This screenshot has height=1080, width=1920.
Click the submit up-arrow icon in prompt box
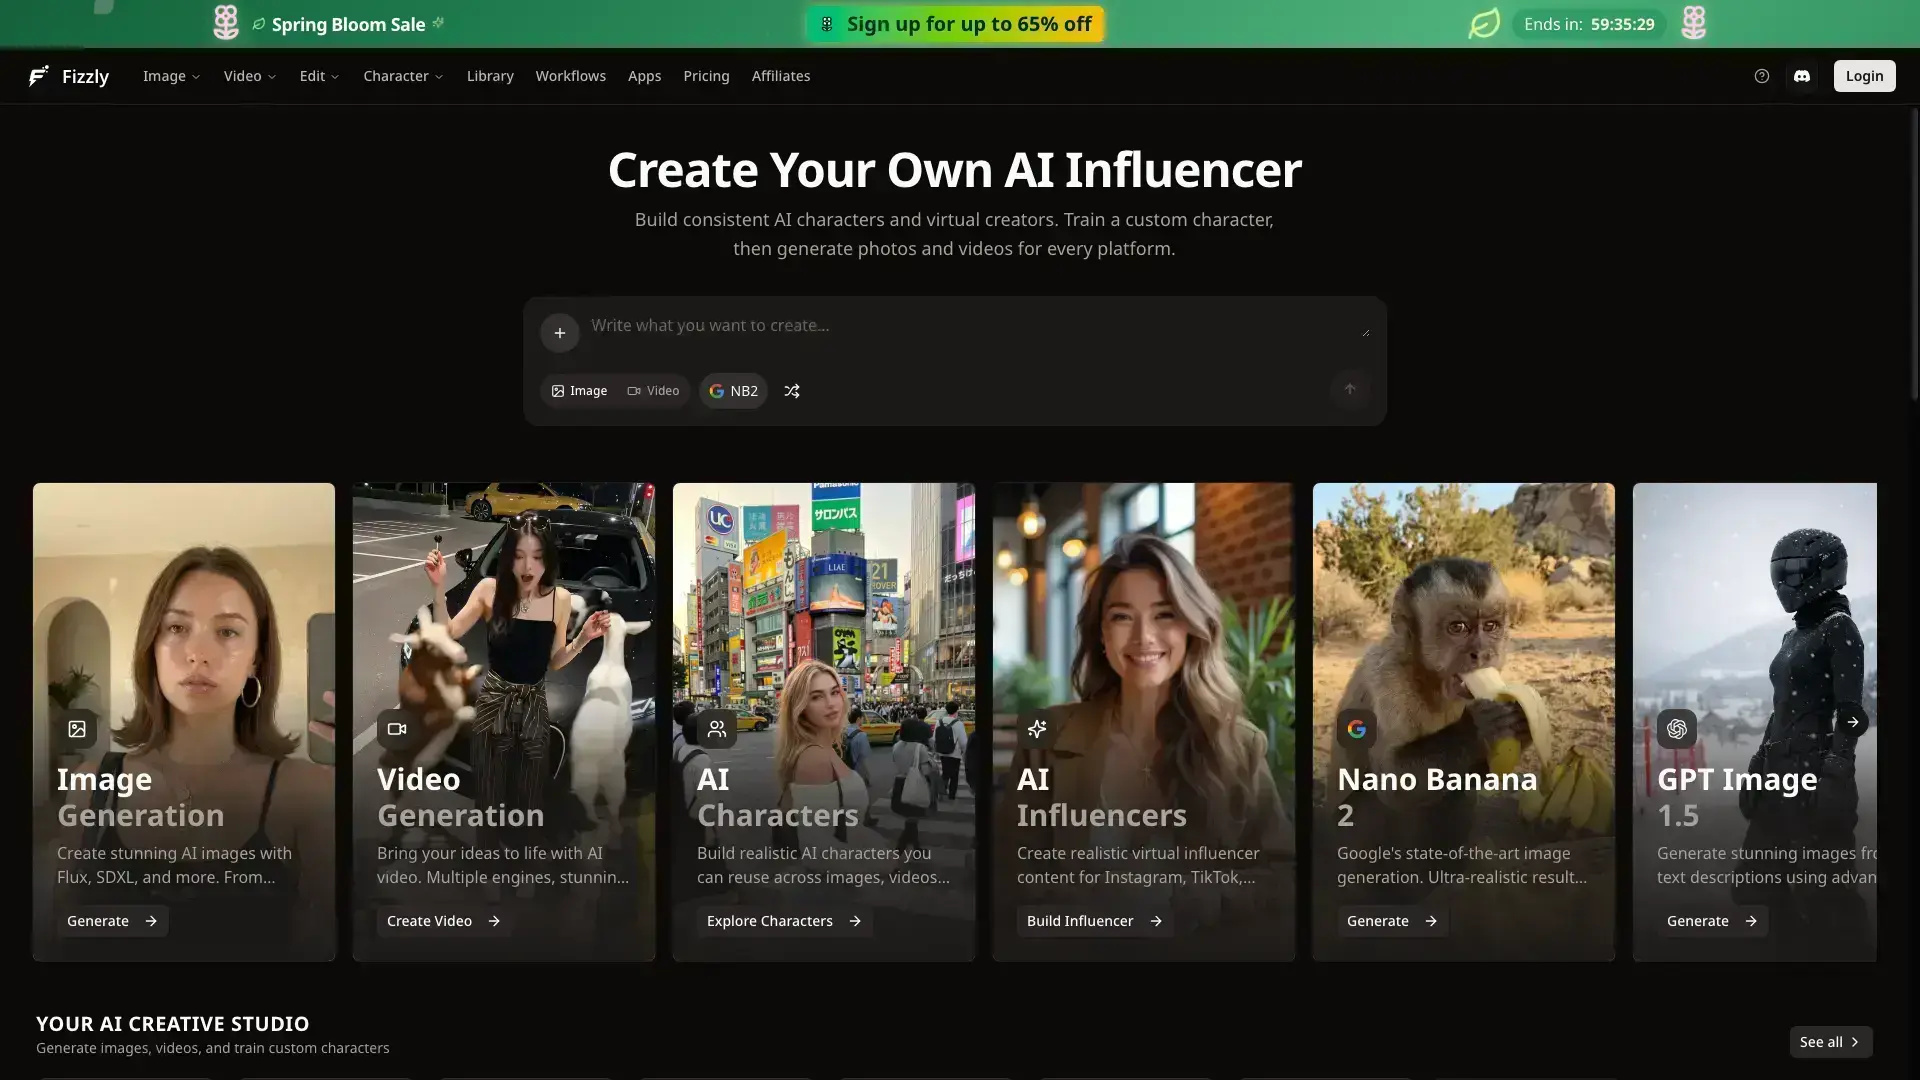pos(1350,389)
